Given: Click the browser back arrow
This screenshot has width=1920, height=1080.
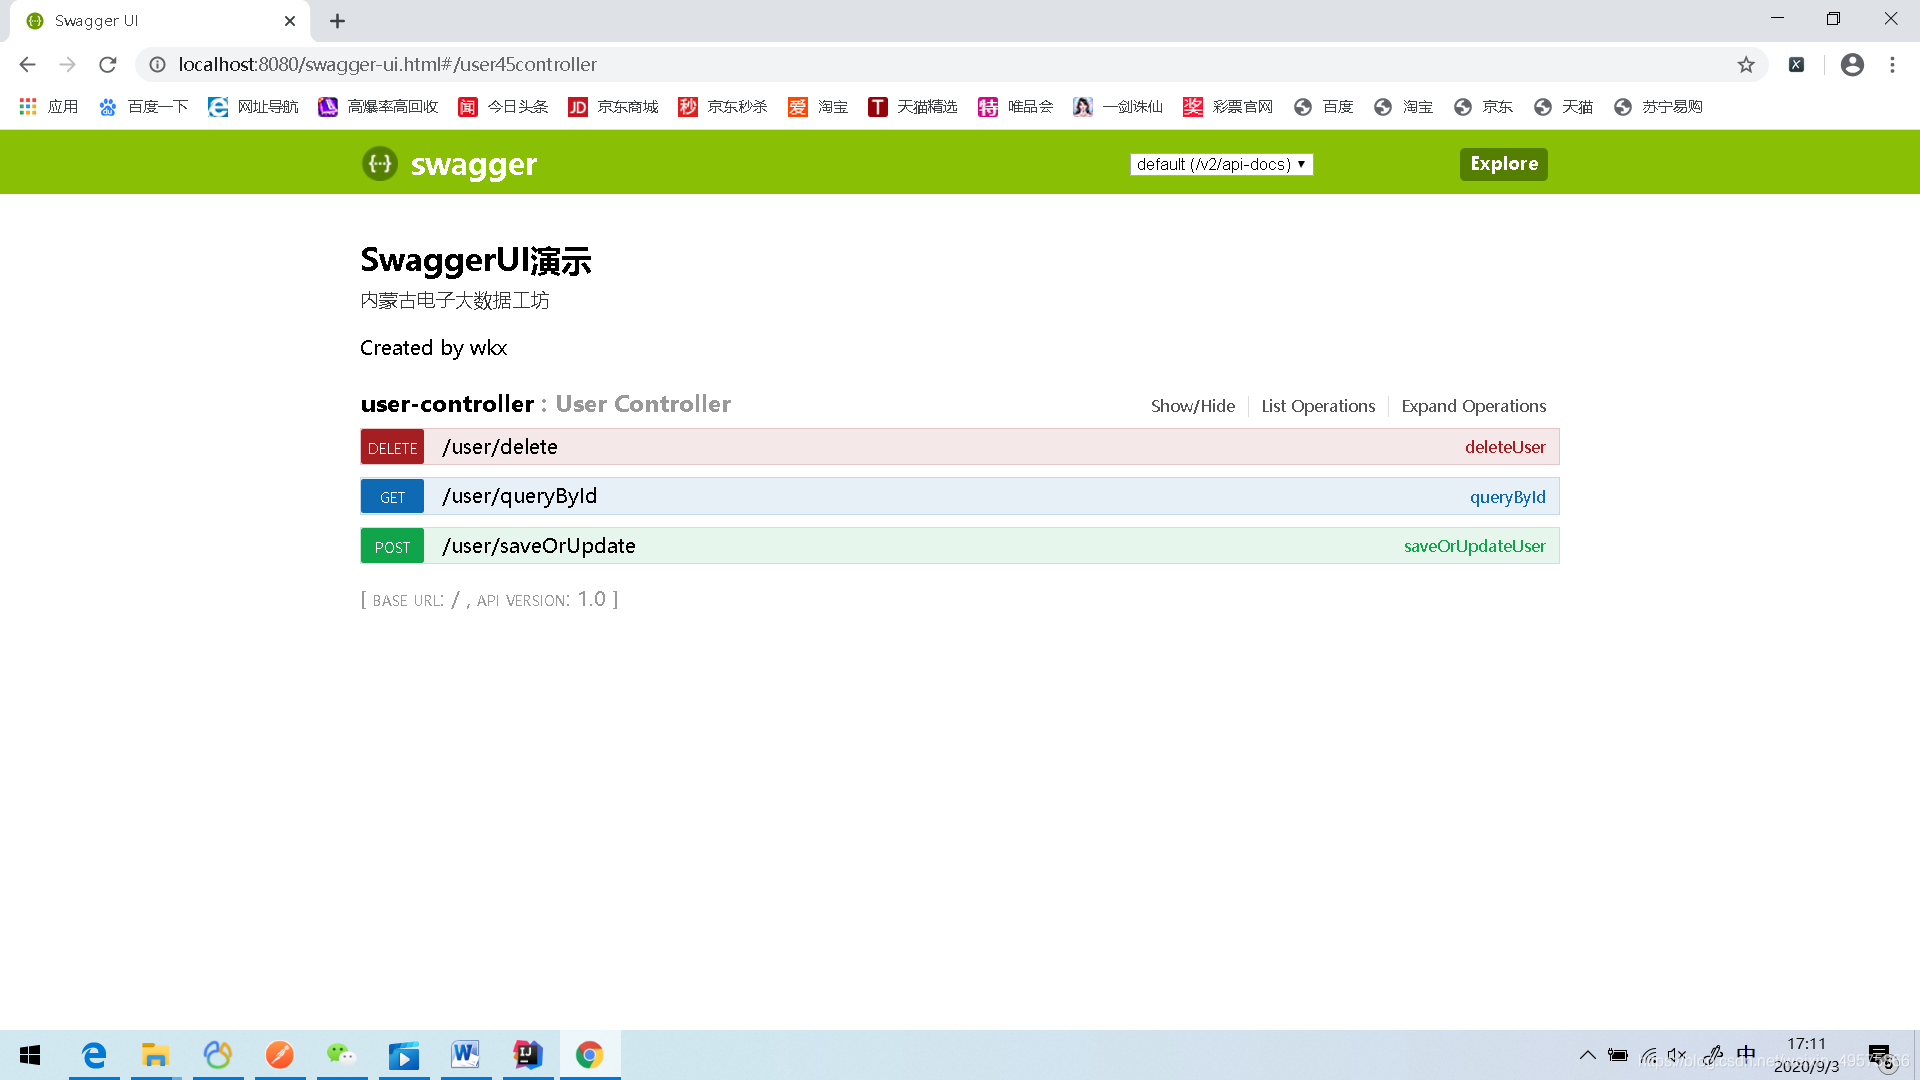Looking at the screenshot, I should pyautogui.click(x=27, y=65).
